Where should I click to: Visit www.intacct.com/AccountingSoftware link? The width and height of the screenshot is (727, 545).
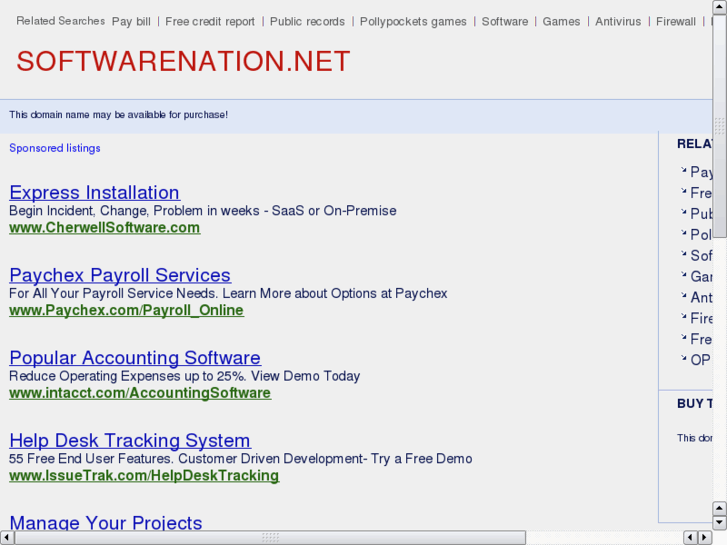pos(140,393)
